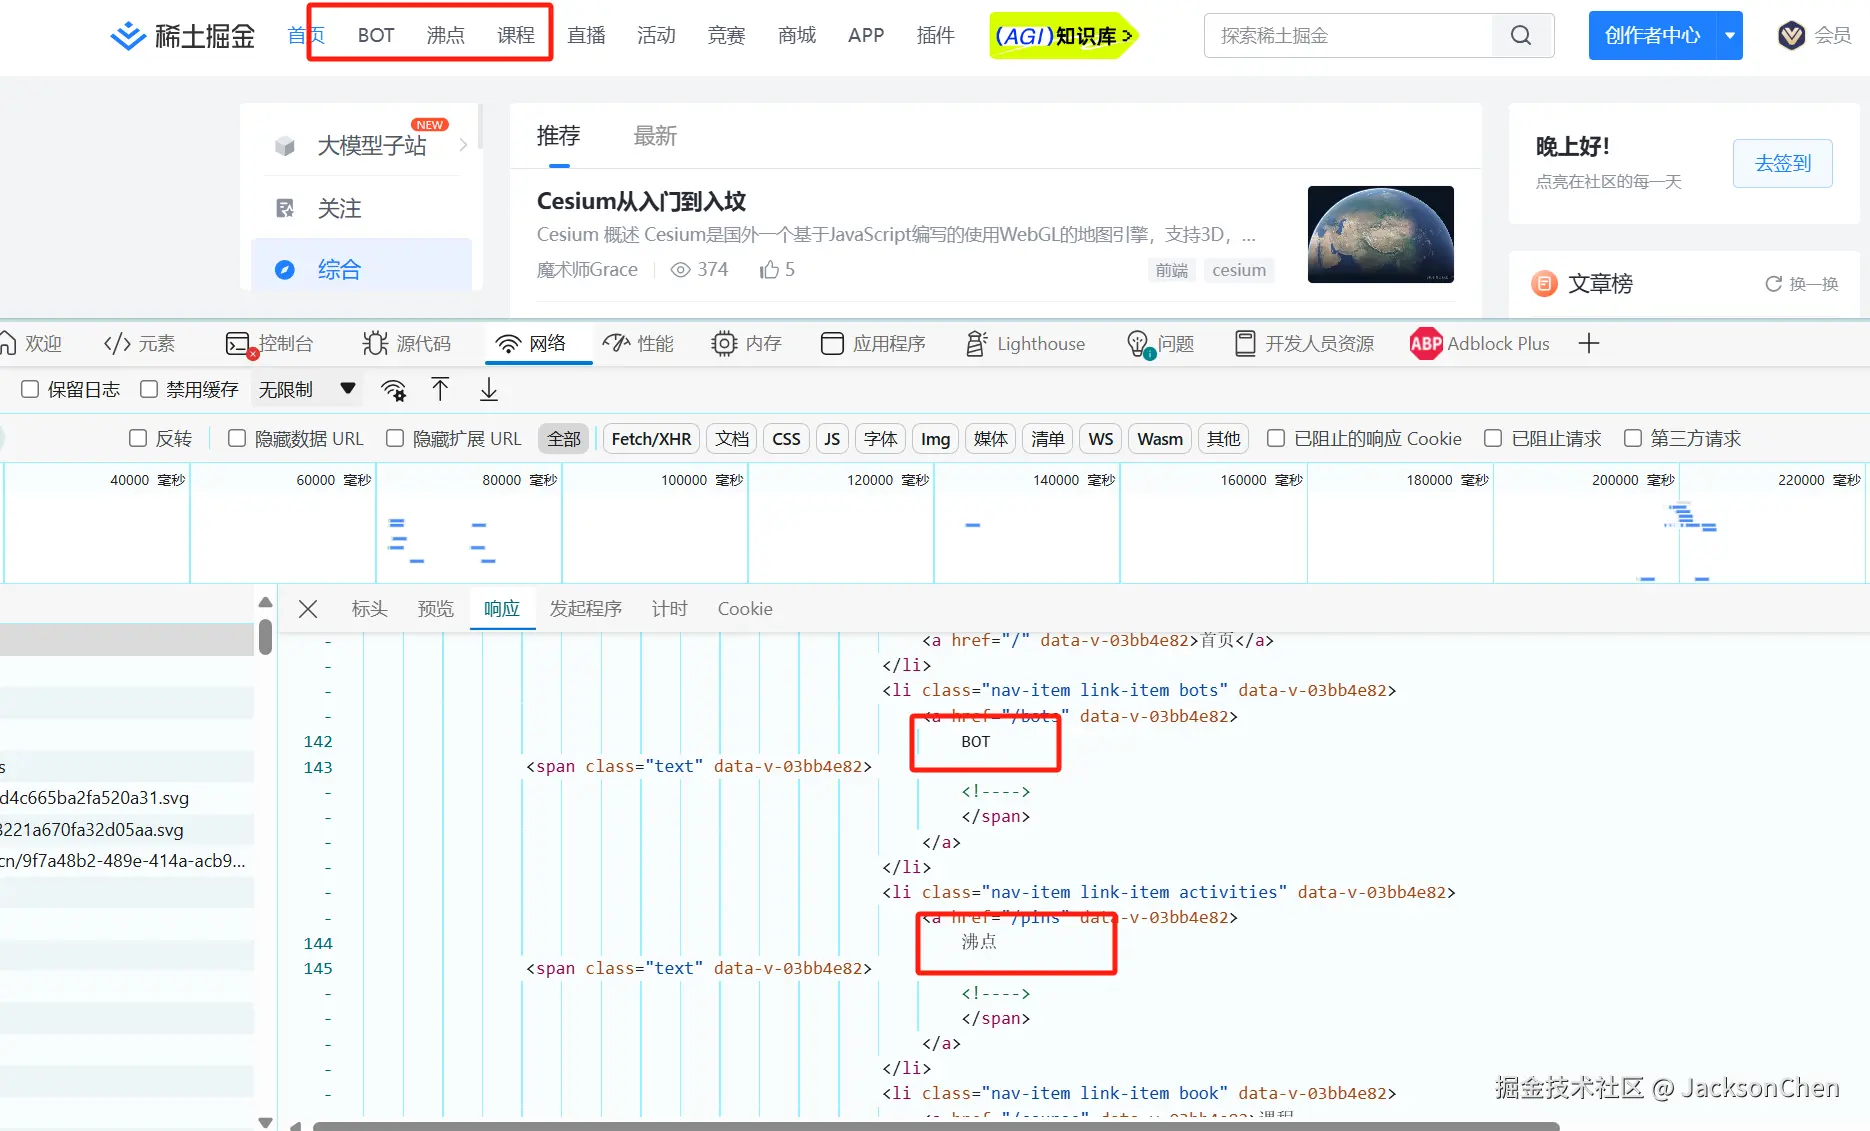Viewport: 1870px width, 1131px height.
Task: Open the 创作者中心 dropdown arrow
Action: point(1730,36)
